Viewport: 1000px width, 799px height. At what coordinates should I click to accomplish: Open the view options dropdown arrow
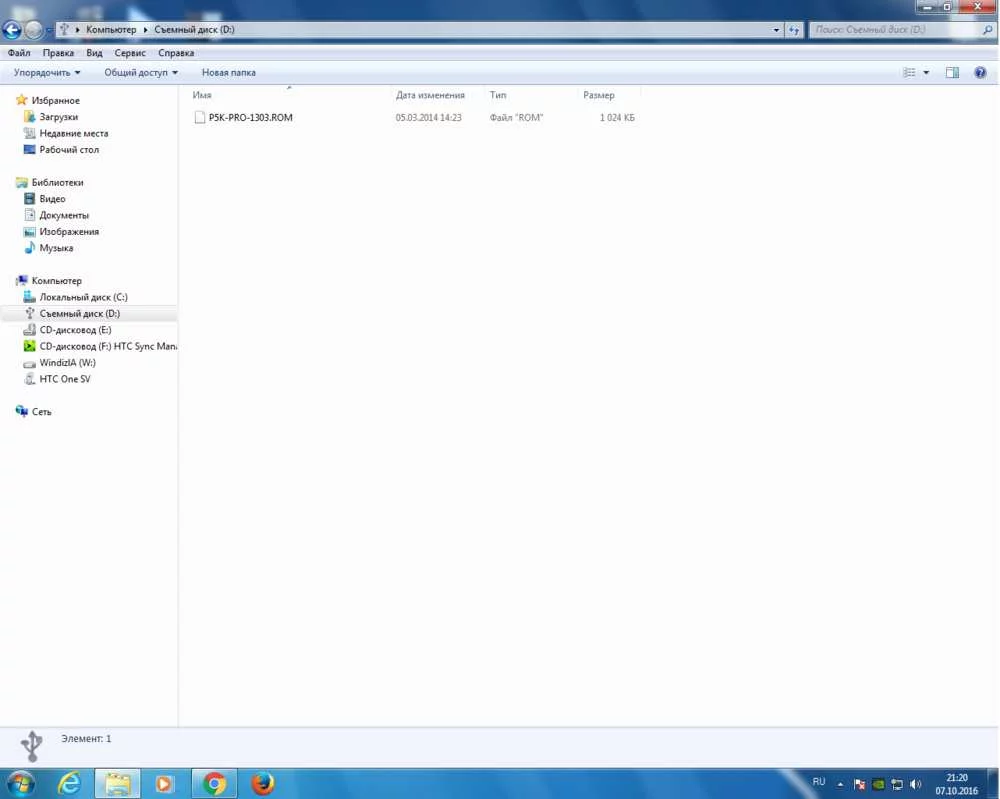926,73
